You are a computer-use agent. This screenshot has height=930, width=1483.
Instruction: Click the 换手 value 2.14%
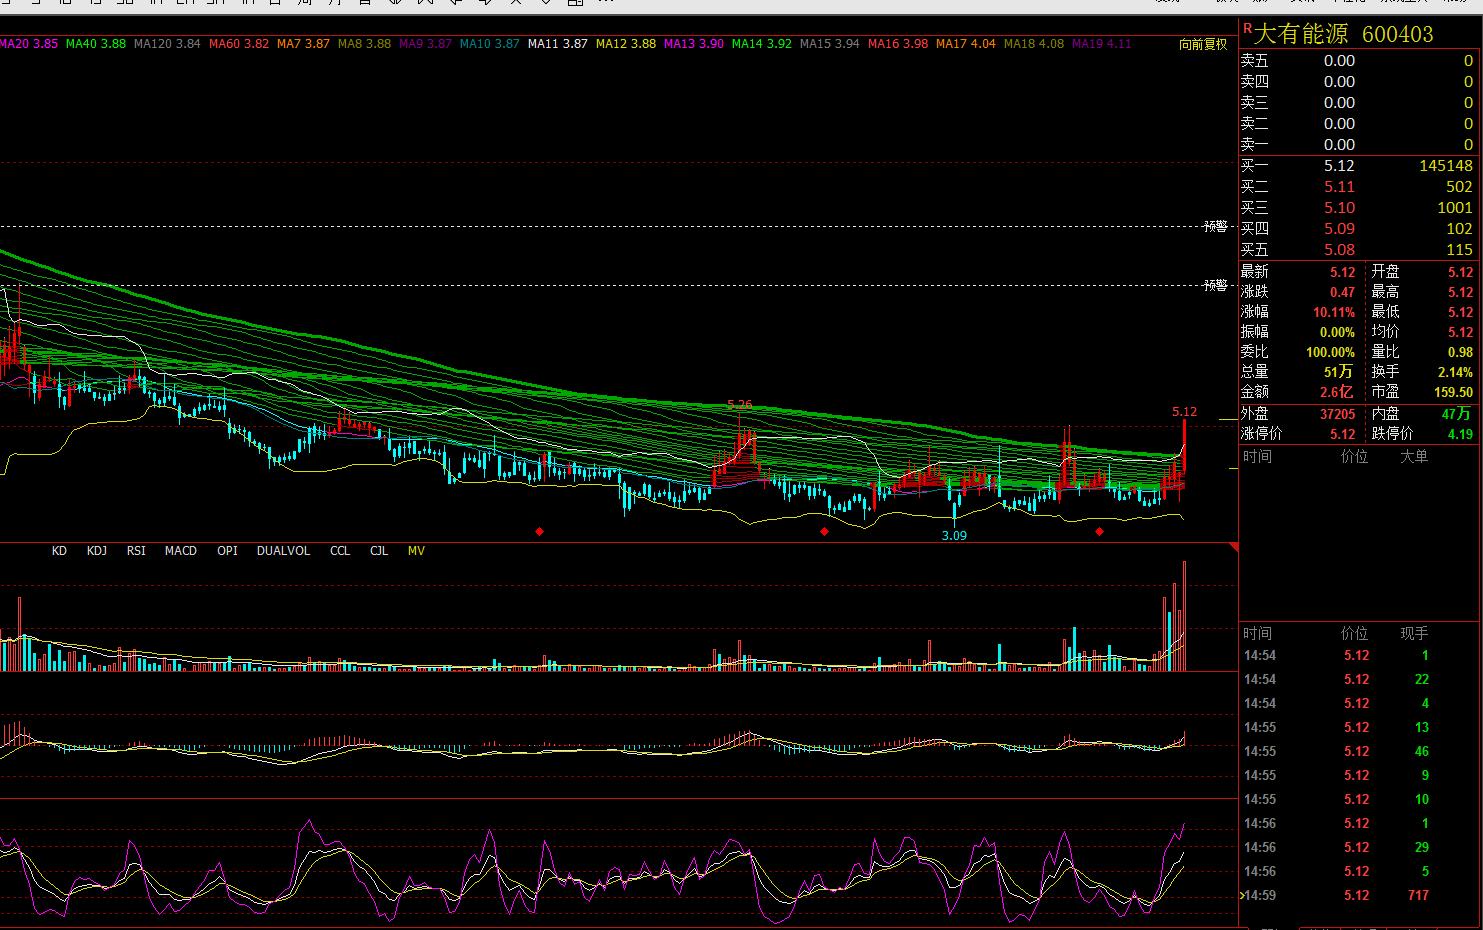(x=1455, y=372)
